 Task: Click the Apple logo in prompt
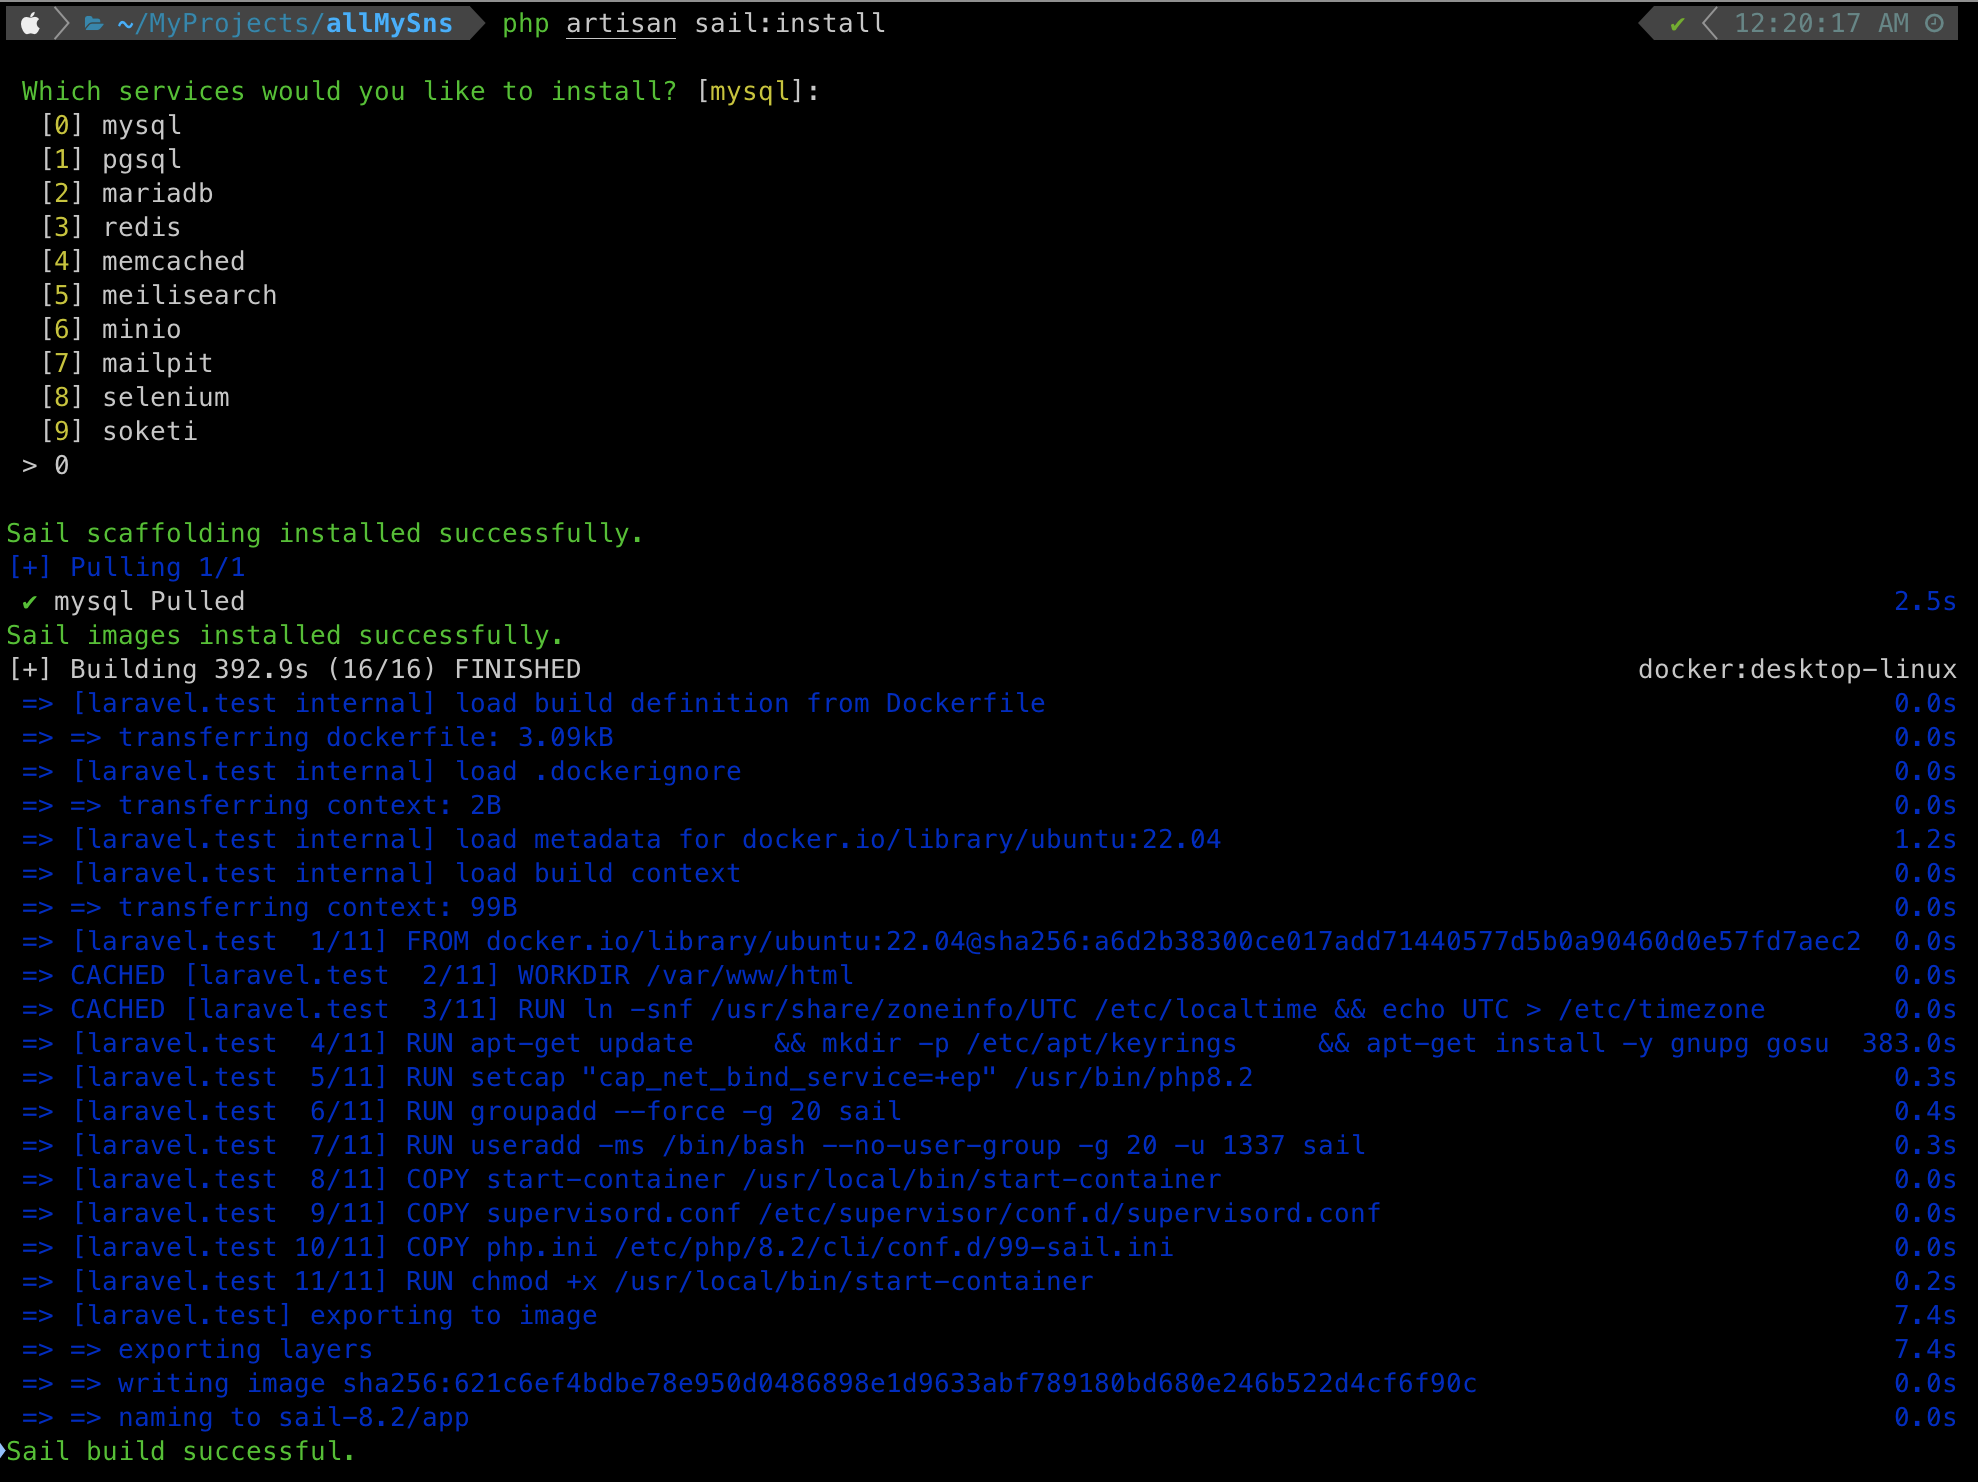pyautogui.click(x=30, y=23)
